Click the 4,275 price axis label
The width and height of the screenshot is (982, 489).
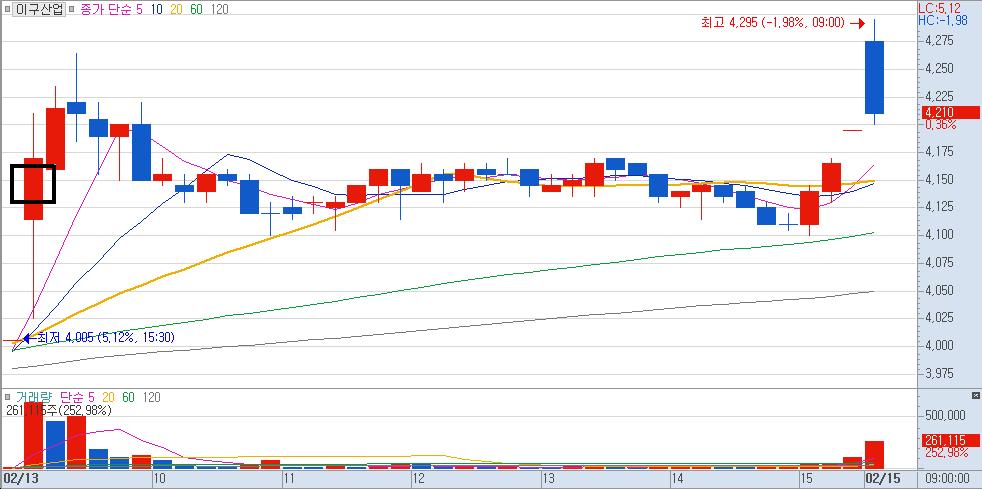(939, 41)
